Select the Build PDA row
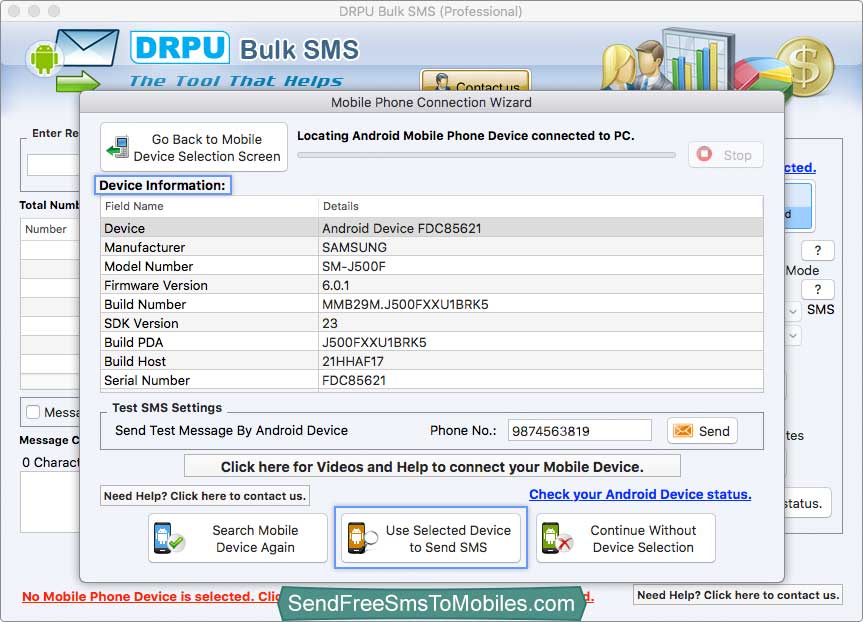The height and width of the screenshot is (622, 863). coord(432,342)
